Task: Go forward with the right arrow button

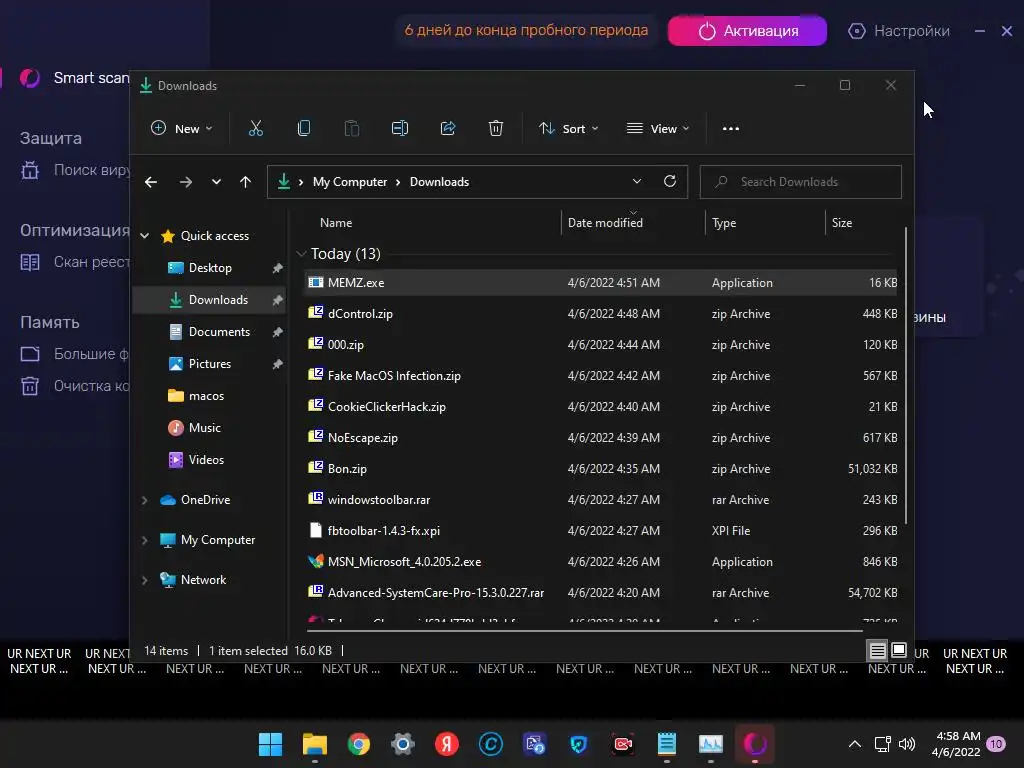Action: (x=186, y=182)
